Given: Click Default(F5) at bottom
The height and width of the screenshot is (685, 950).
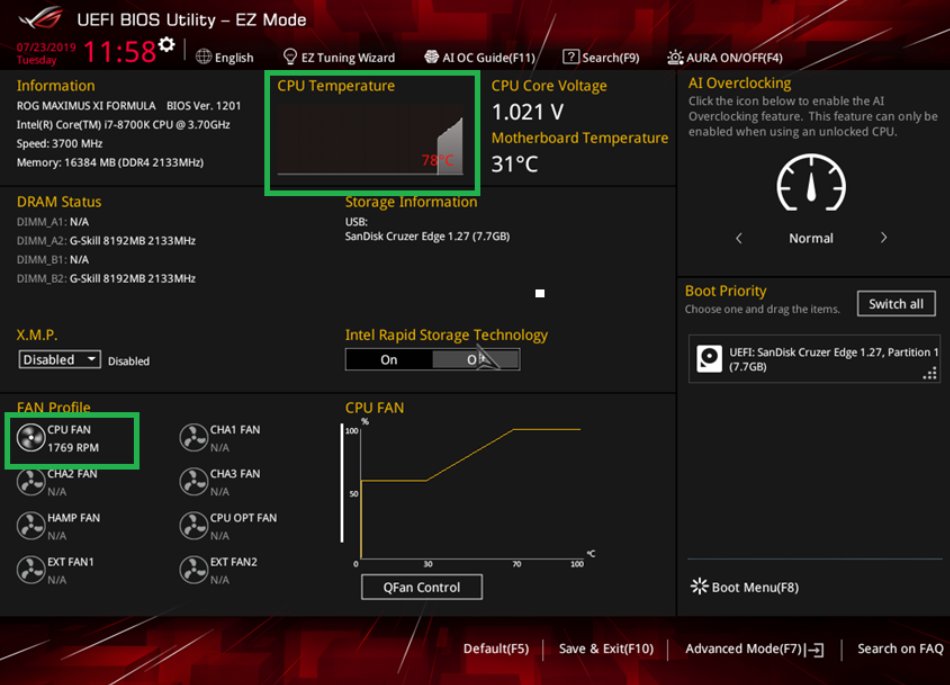Looking at the screenshot, I should [496, 649].
